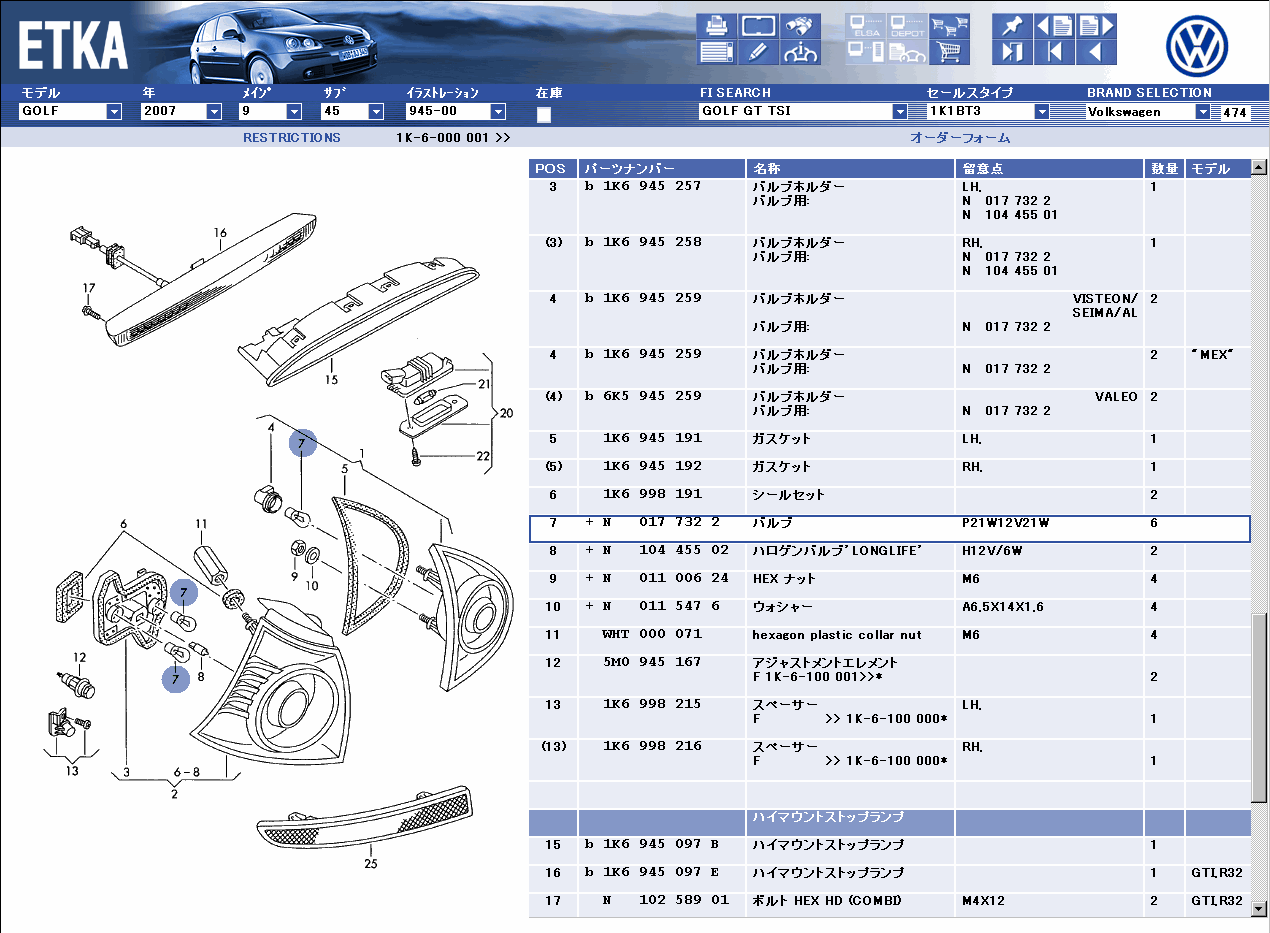Click callout number 15 in the diagram
This screenshot has height=933, width=1270.
click(331, 379)
